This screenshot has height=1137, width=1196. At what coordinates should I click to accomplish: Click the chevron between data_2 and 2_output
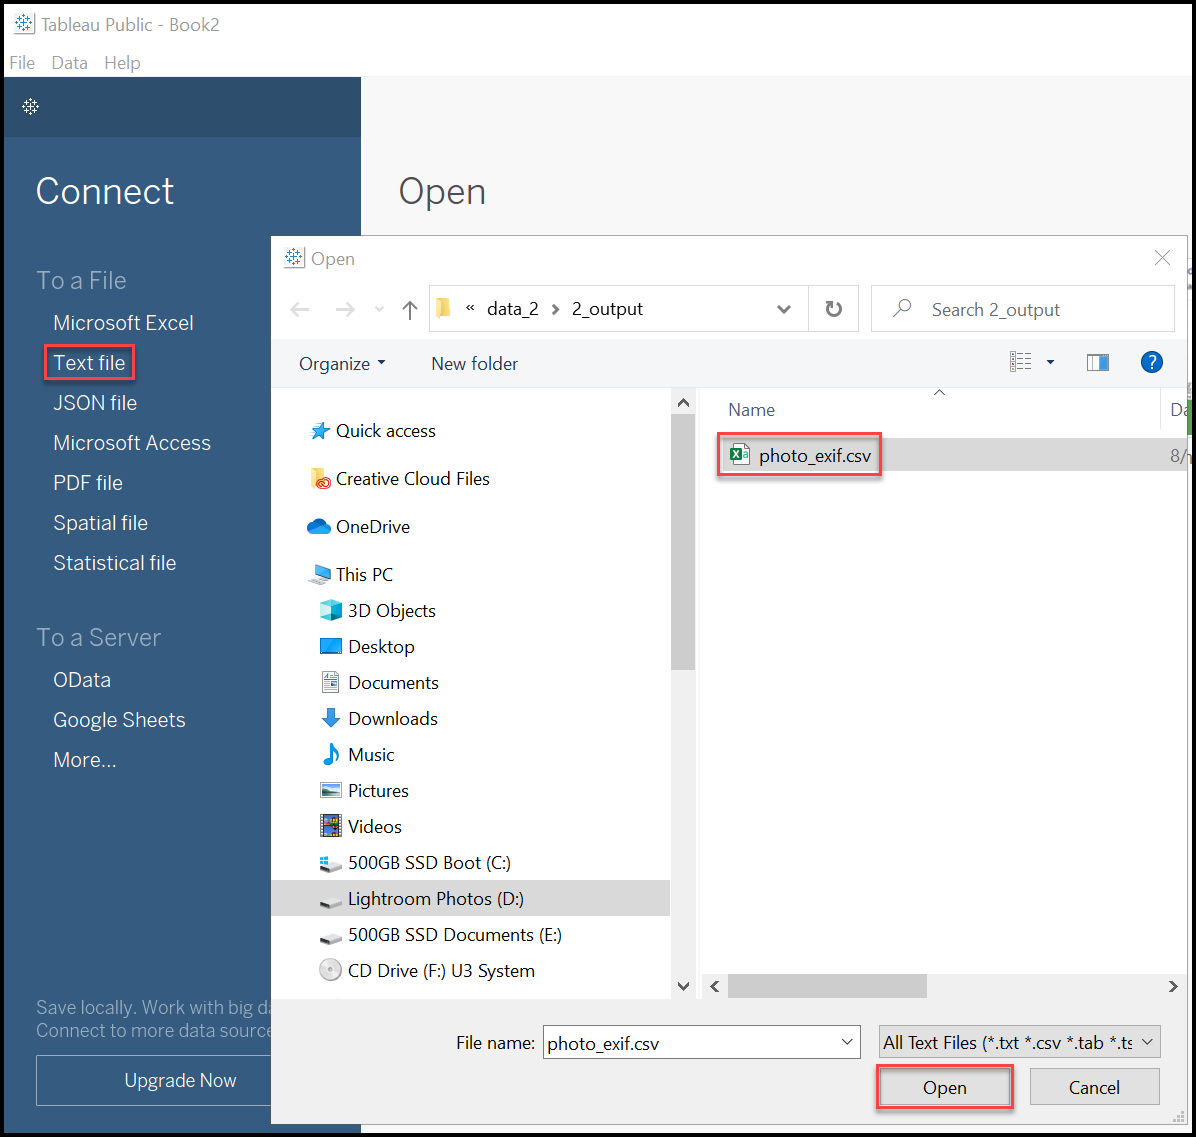click(555, 309)
